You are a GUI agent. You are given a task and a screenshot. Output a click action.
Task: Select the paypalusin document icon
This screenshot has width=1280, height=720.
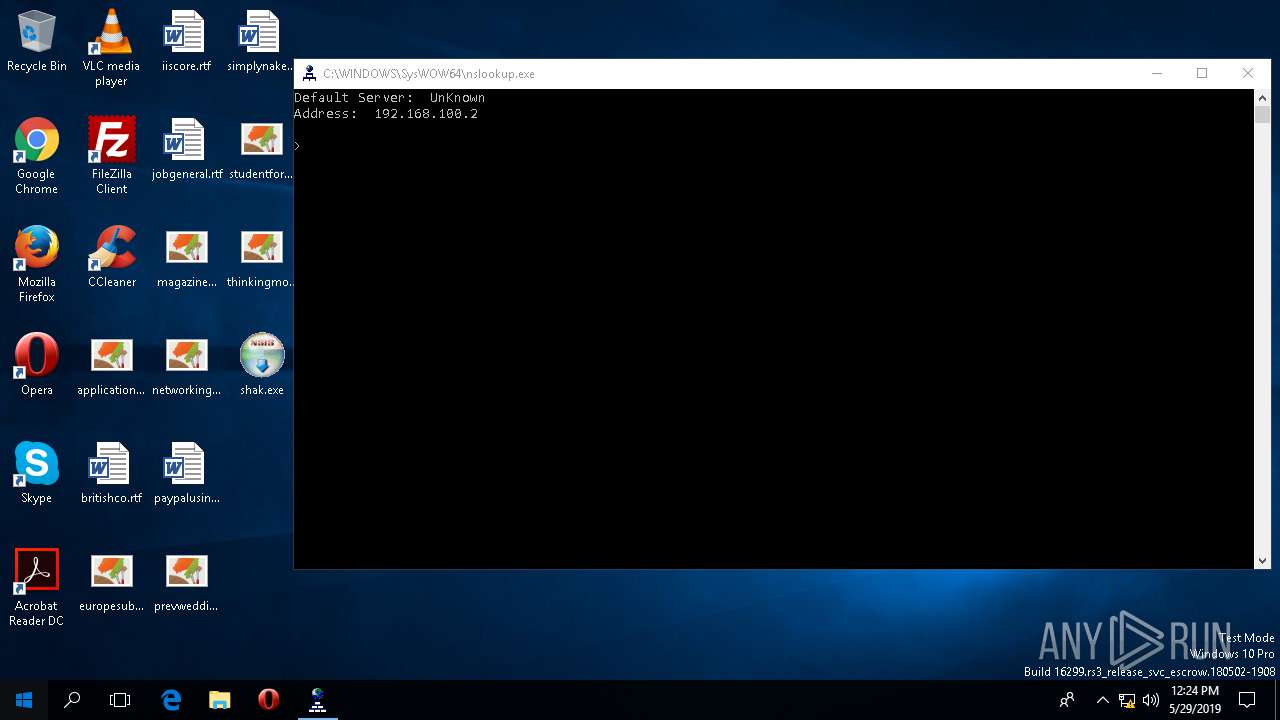pos(186,474)
